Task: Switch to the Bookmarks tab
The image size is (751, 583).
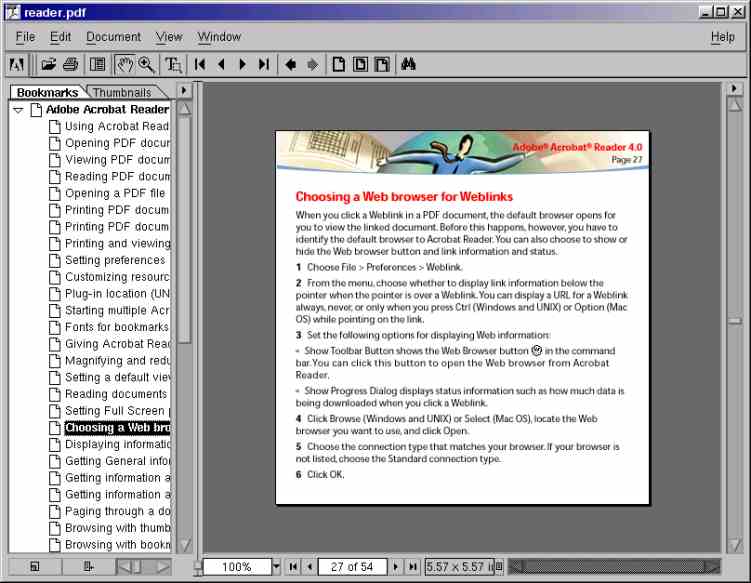Action: tap(47, 92)
